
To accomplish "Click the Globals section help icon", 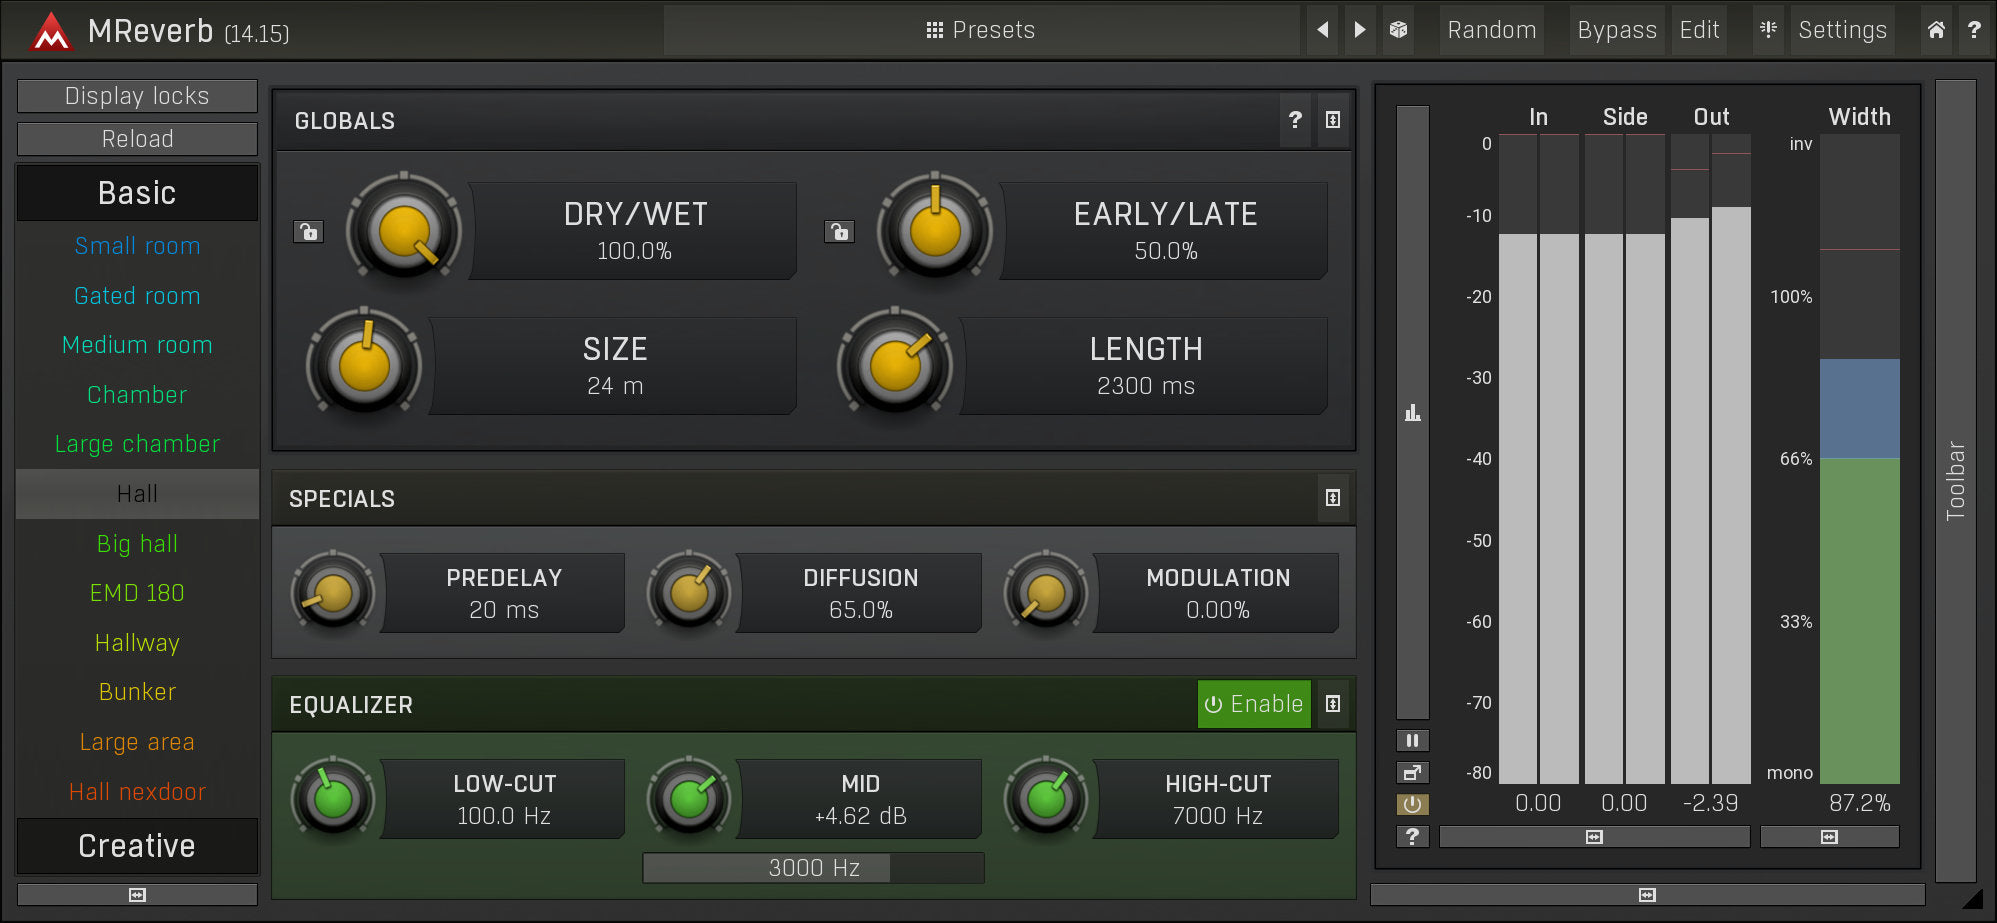I will [1295, 120].
